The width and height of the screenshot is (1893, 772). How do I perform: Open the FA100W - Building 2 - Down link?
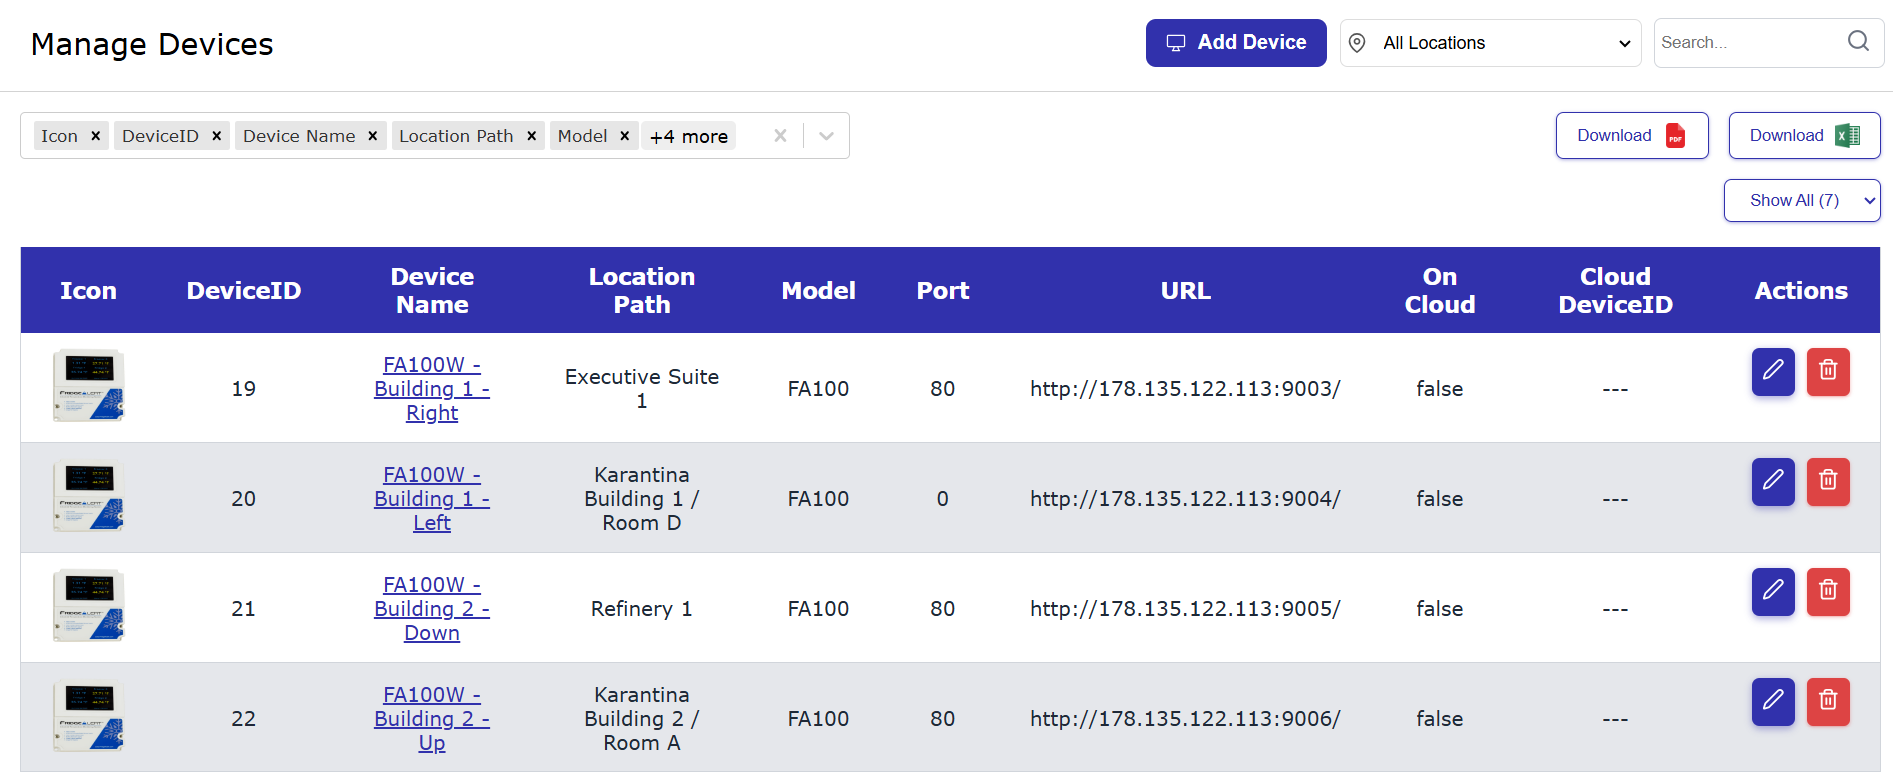(432, 609)
